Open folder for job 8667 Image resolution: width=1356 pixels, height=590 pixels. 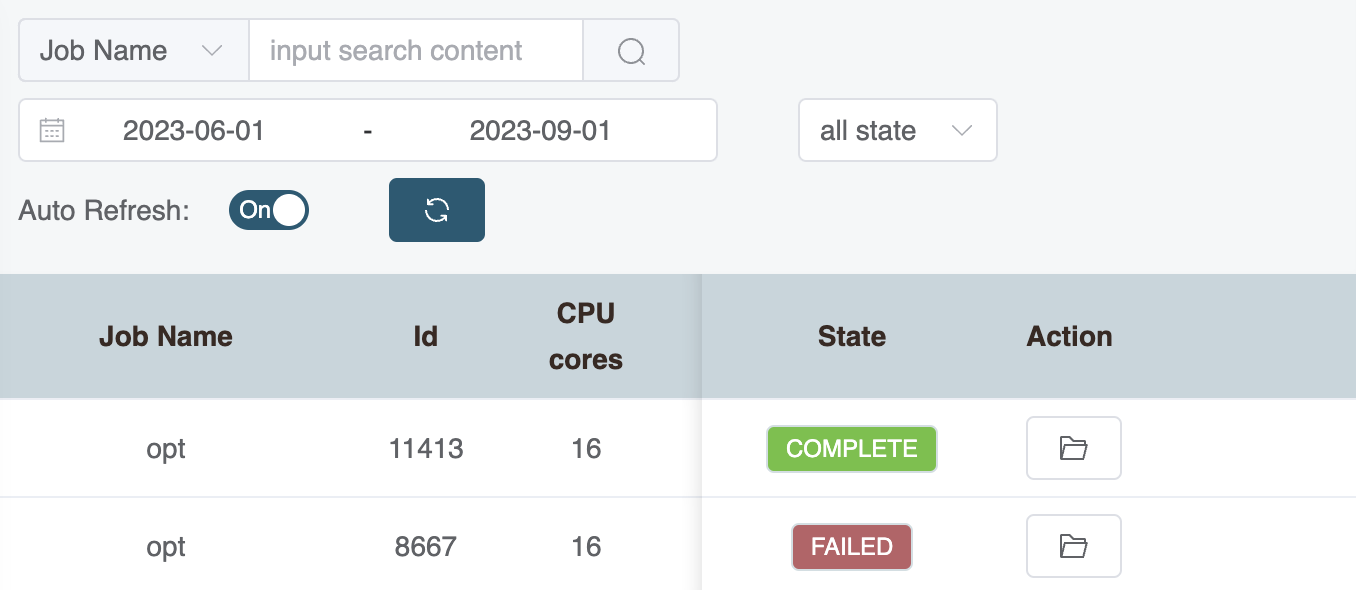tap(1073, 546)
